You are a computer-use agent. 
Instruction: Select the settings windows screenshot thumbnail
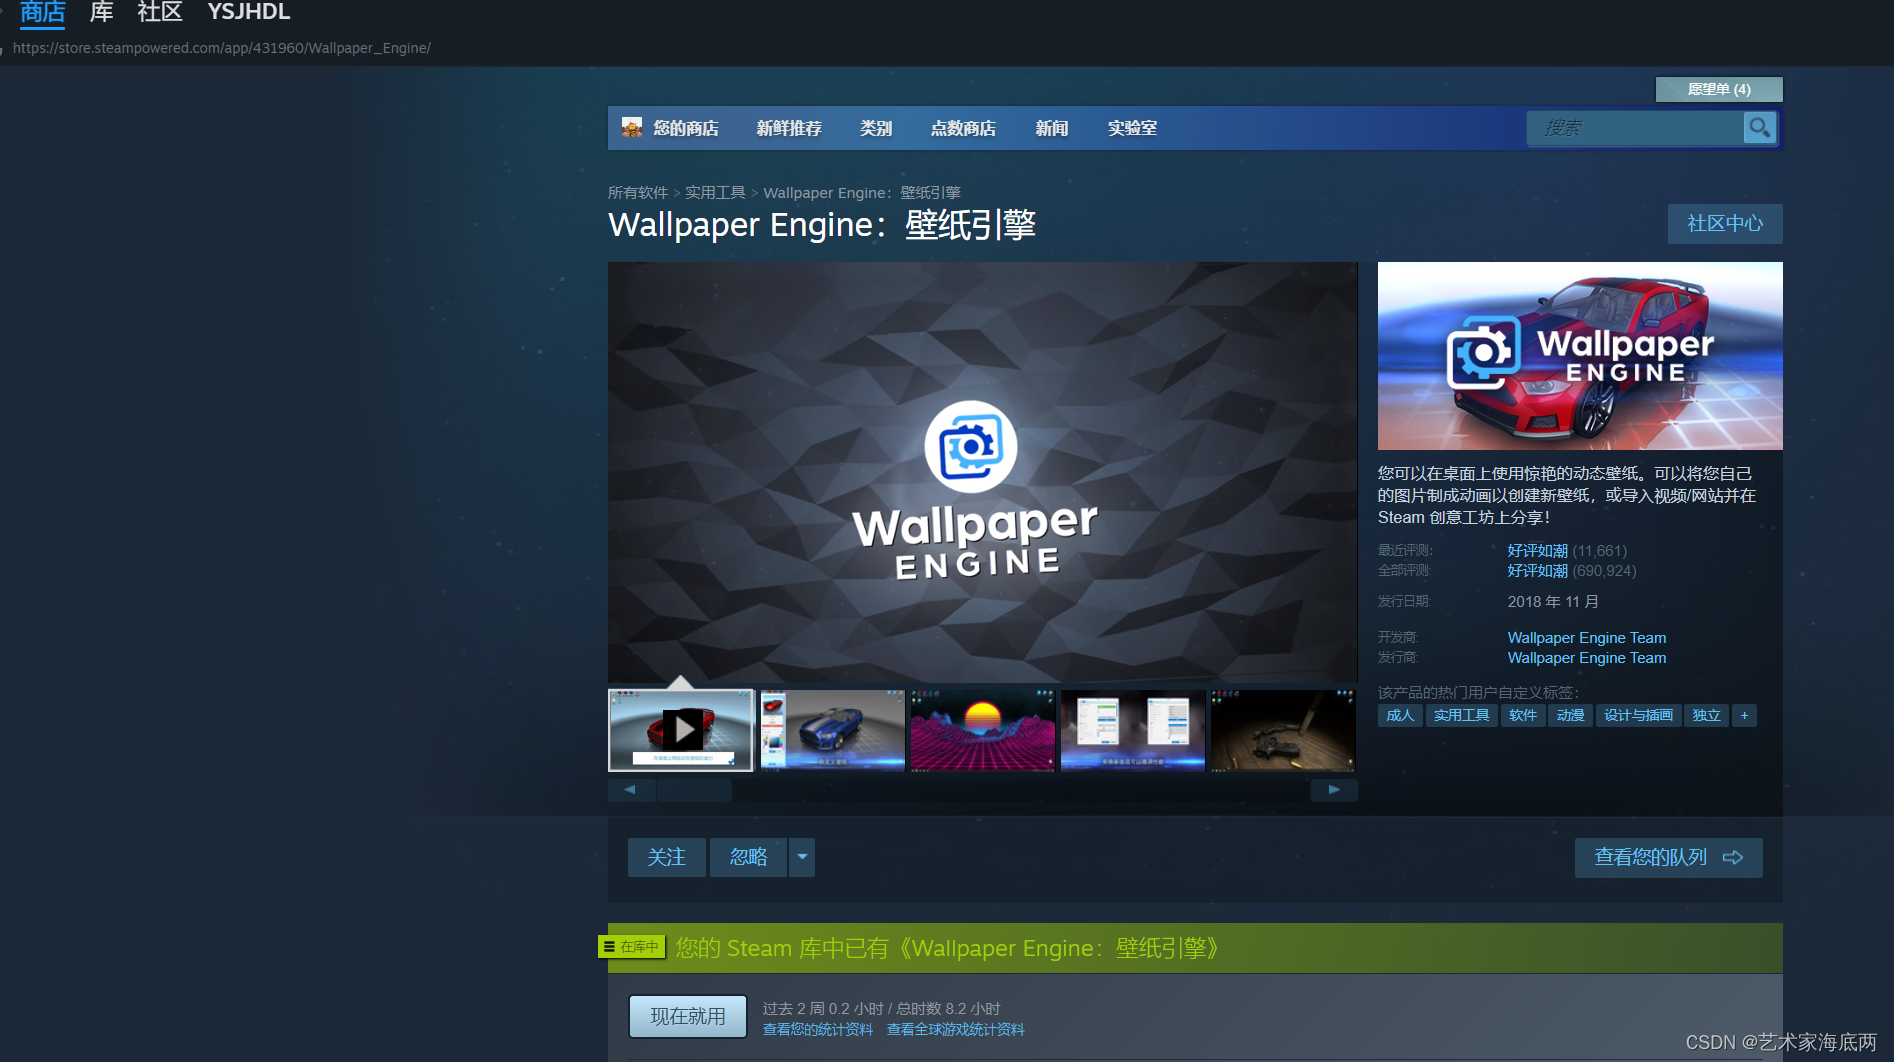[1132, 730]
